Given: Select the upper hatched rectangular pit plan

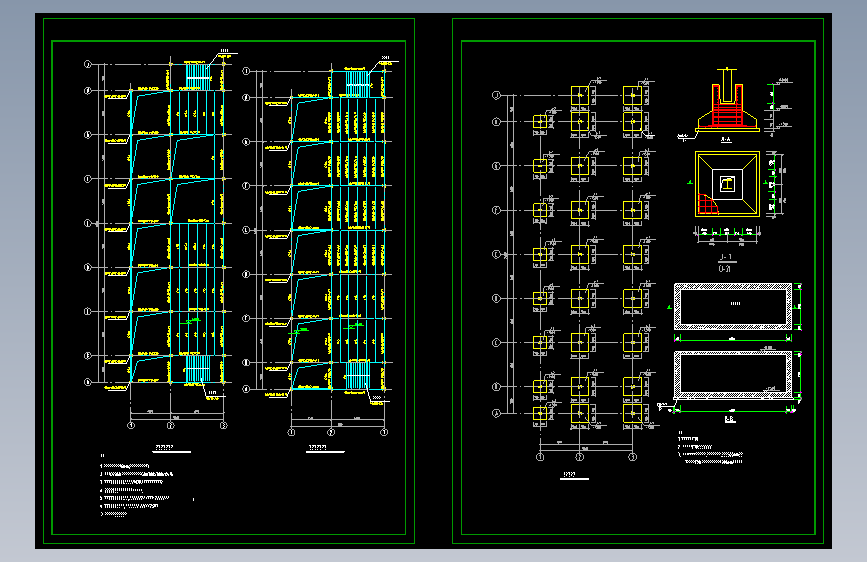Looking at the screenshot, I should [x=733, y=306].
